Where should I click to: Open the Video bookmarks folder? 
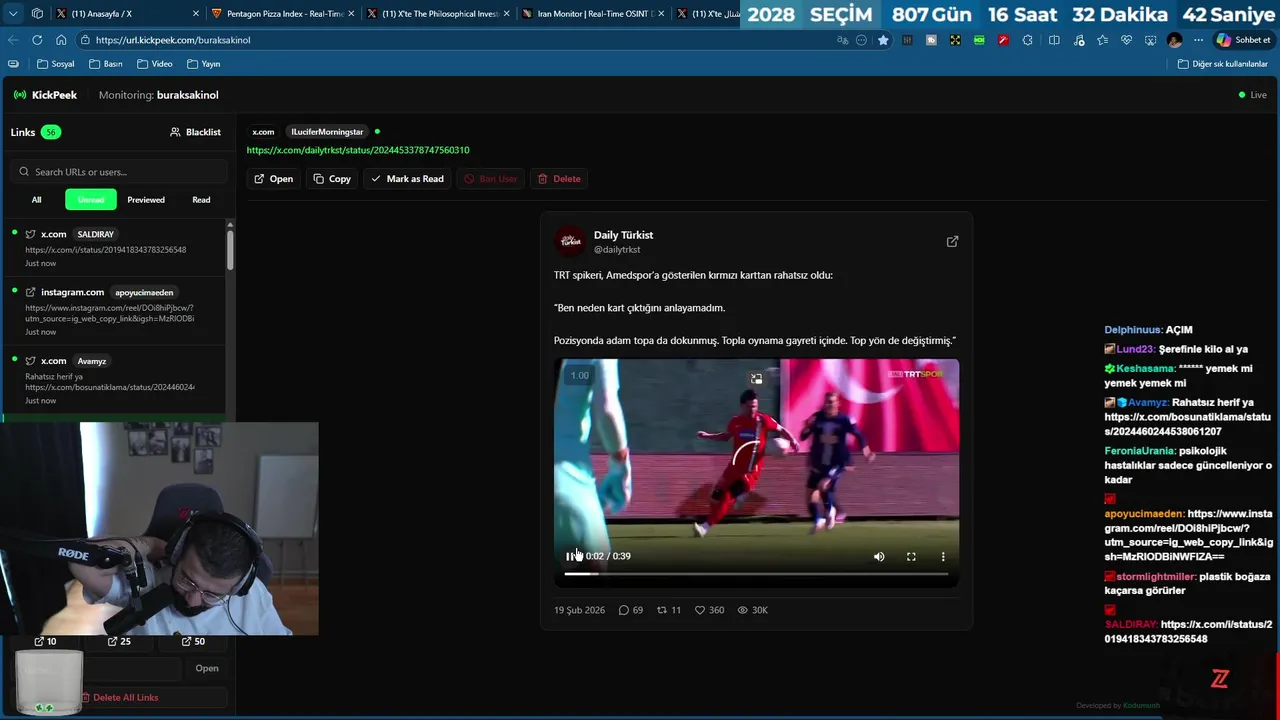coord(155,64)
